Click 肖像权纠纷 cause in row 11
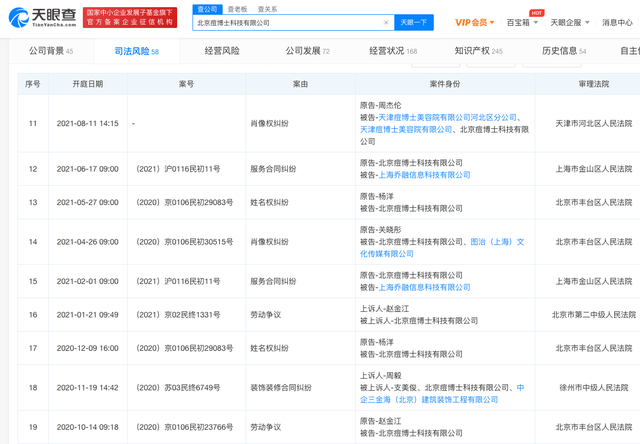640x444 pixels. click(269, 124)
